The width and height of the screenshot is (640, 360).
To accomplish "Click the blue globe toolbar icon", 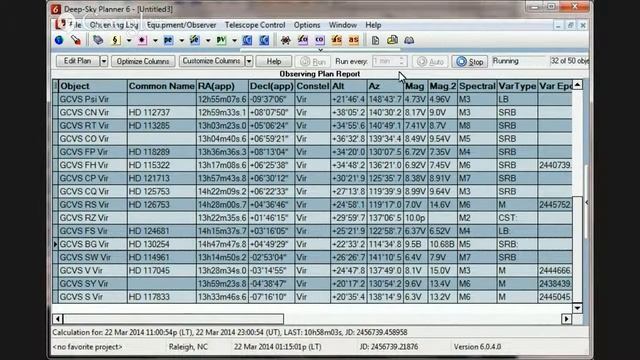I will coord(59,40).
